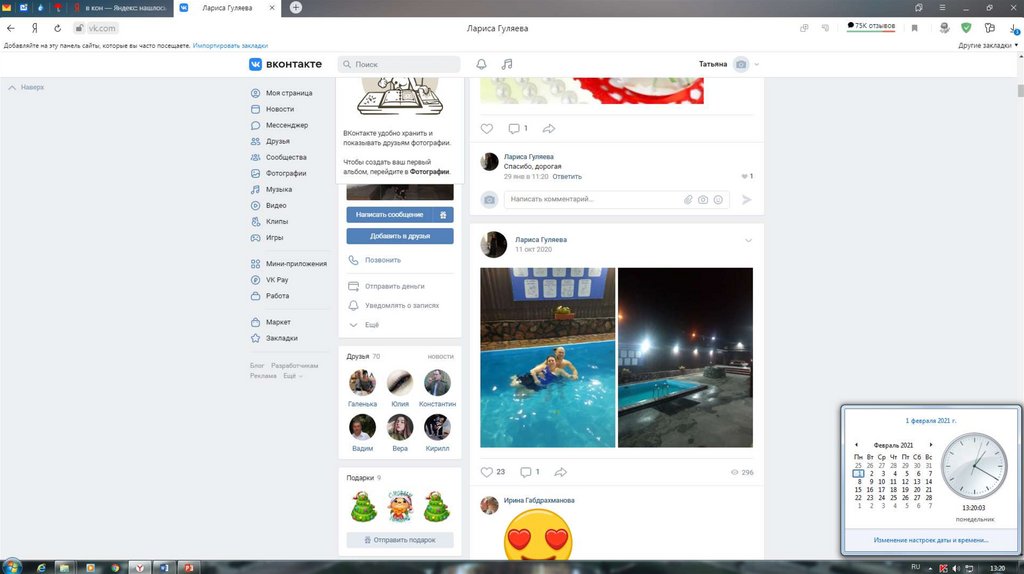This screenshot has height=574, width=1024.
Task: Share the pool photos post
Action: click(560, 472)
